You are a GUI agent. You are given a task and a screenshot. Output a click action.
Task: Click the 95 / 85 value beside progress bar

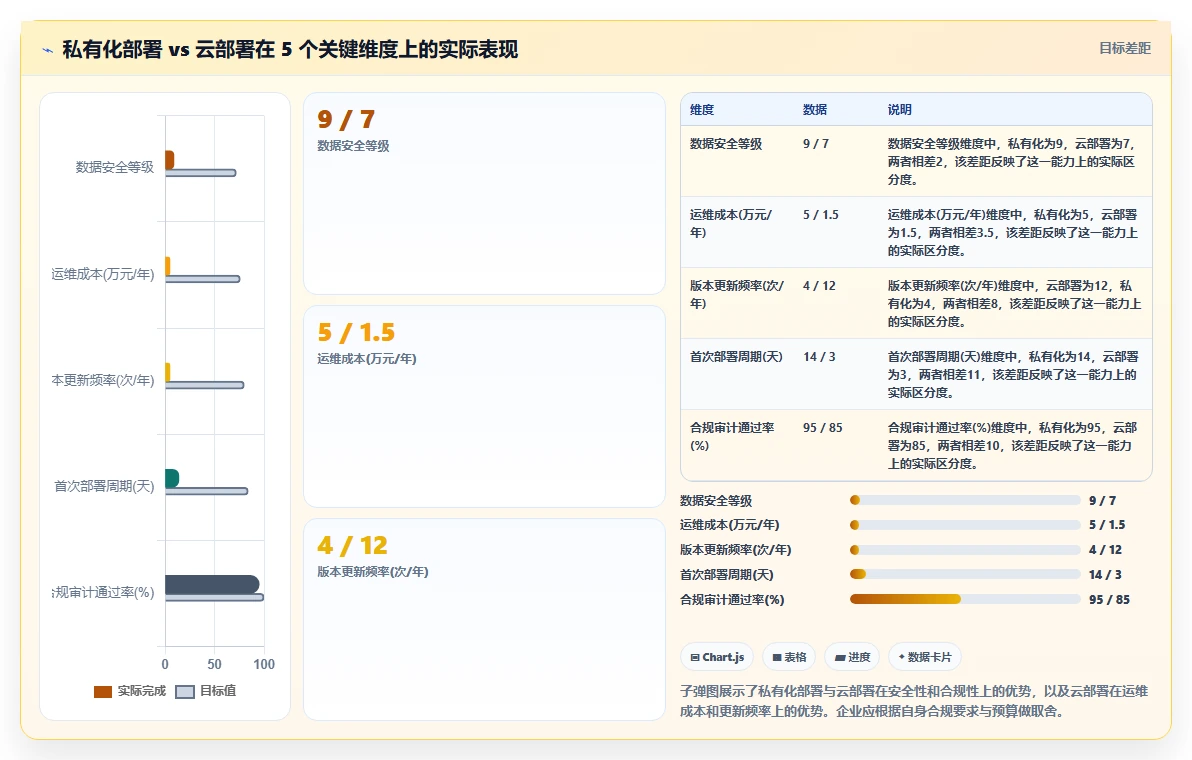point(1109,600)
